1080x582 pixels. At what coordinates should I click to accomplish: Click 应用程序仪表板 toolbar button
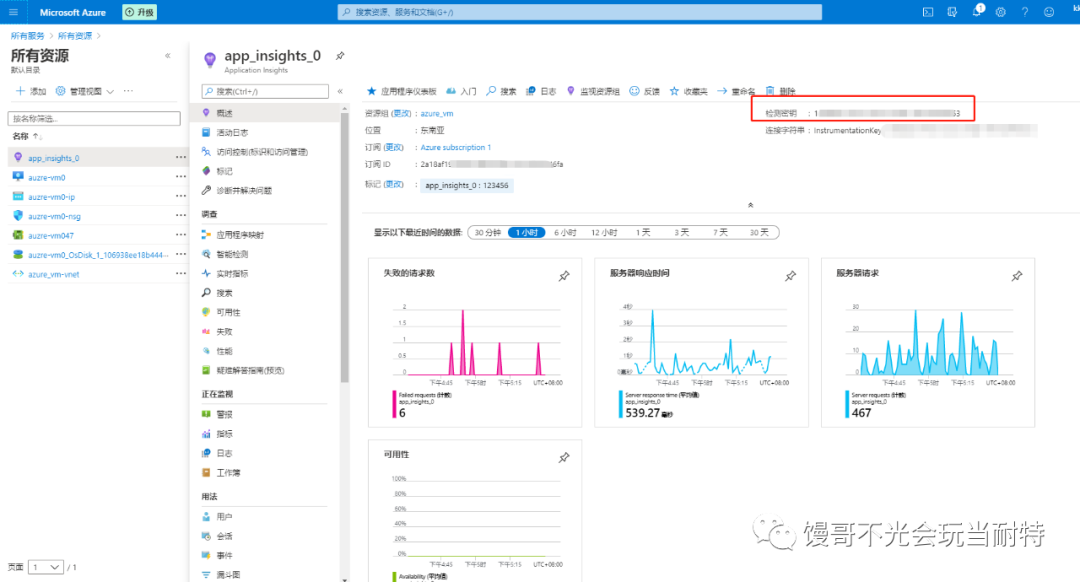402,91
